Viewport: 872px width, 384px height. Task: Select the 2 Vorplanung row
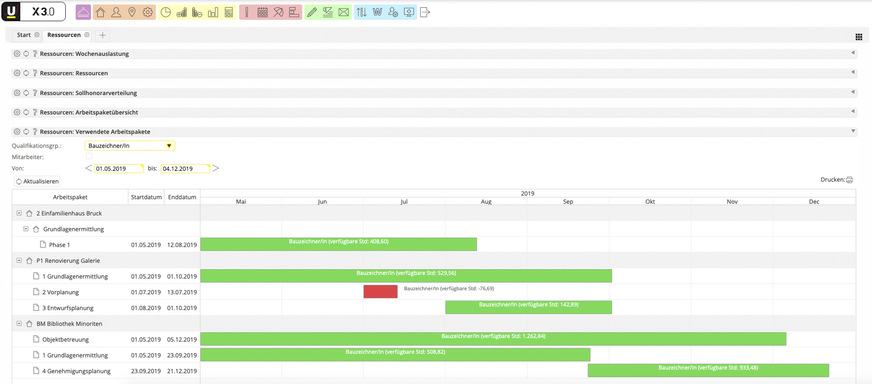(x=106, y=292)
